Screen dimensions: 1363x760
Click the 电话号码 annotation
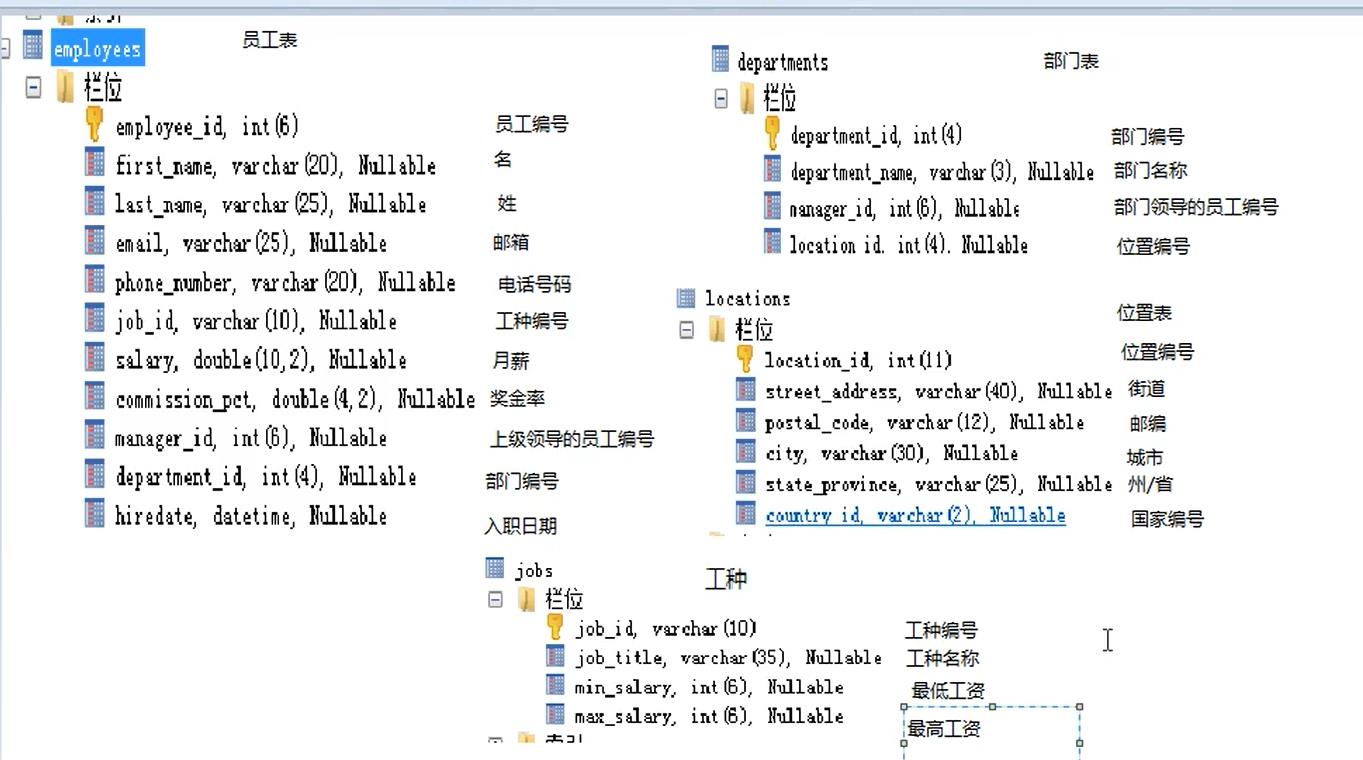534,284
